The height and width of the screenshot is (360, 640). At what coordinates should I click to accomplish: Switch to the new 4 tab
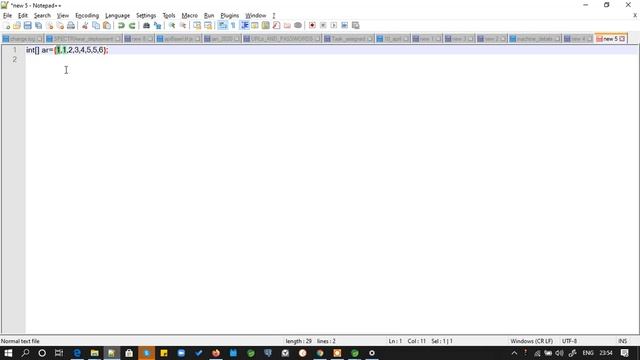(578, 39)
